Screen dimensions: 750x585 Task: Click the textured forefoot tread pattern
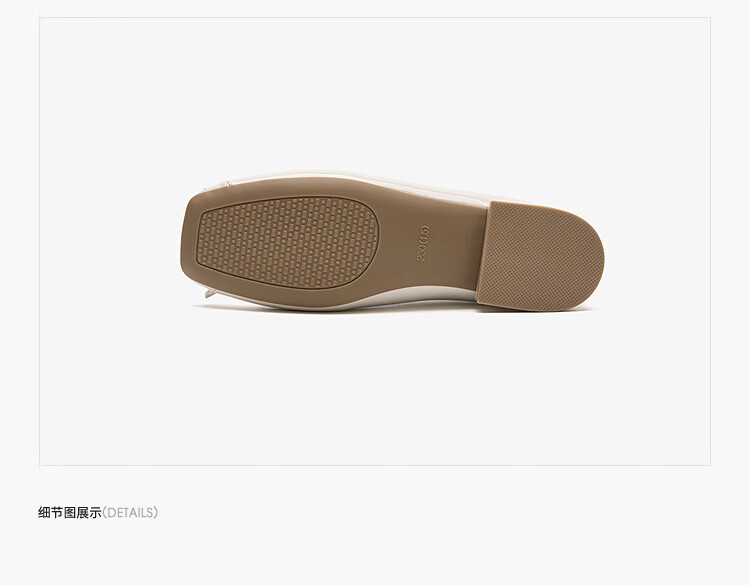tap(288, 242)
